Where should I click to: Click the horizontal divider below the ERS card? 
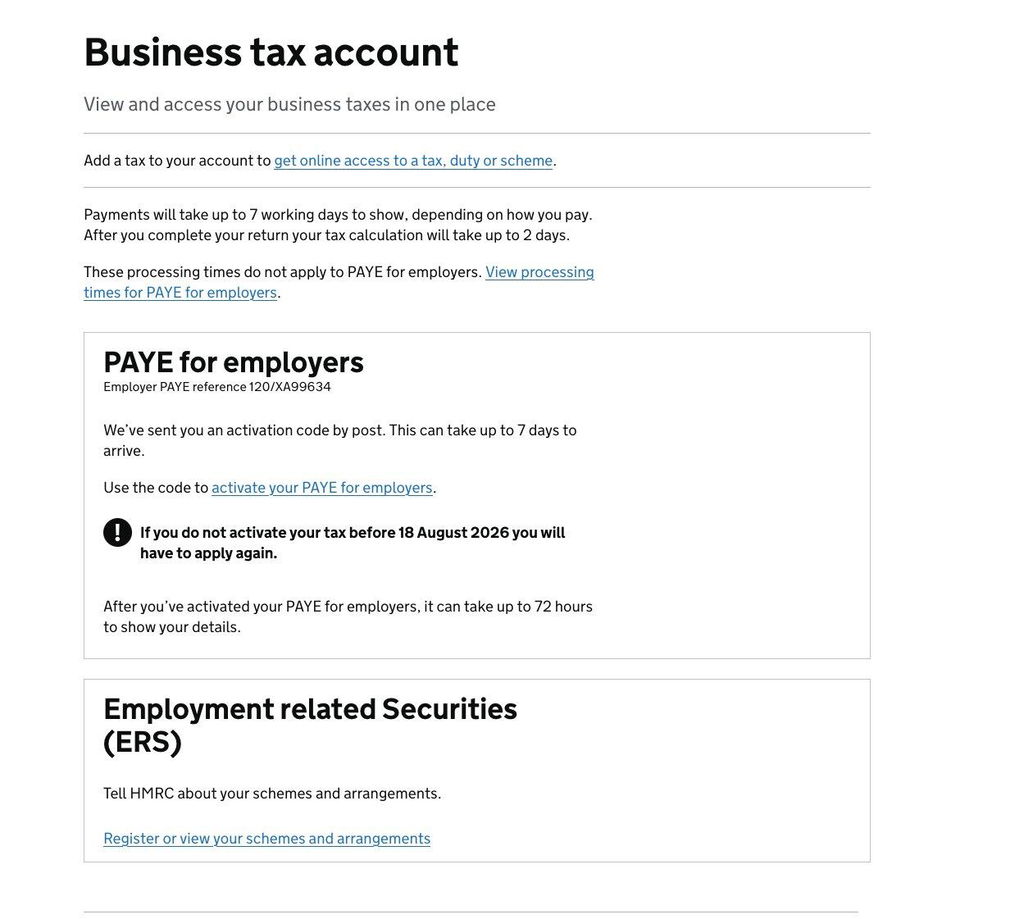(471, 912)
